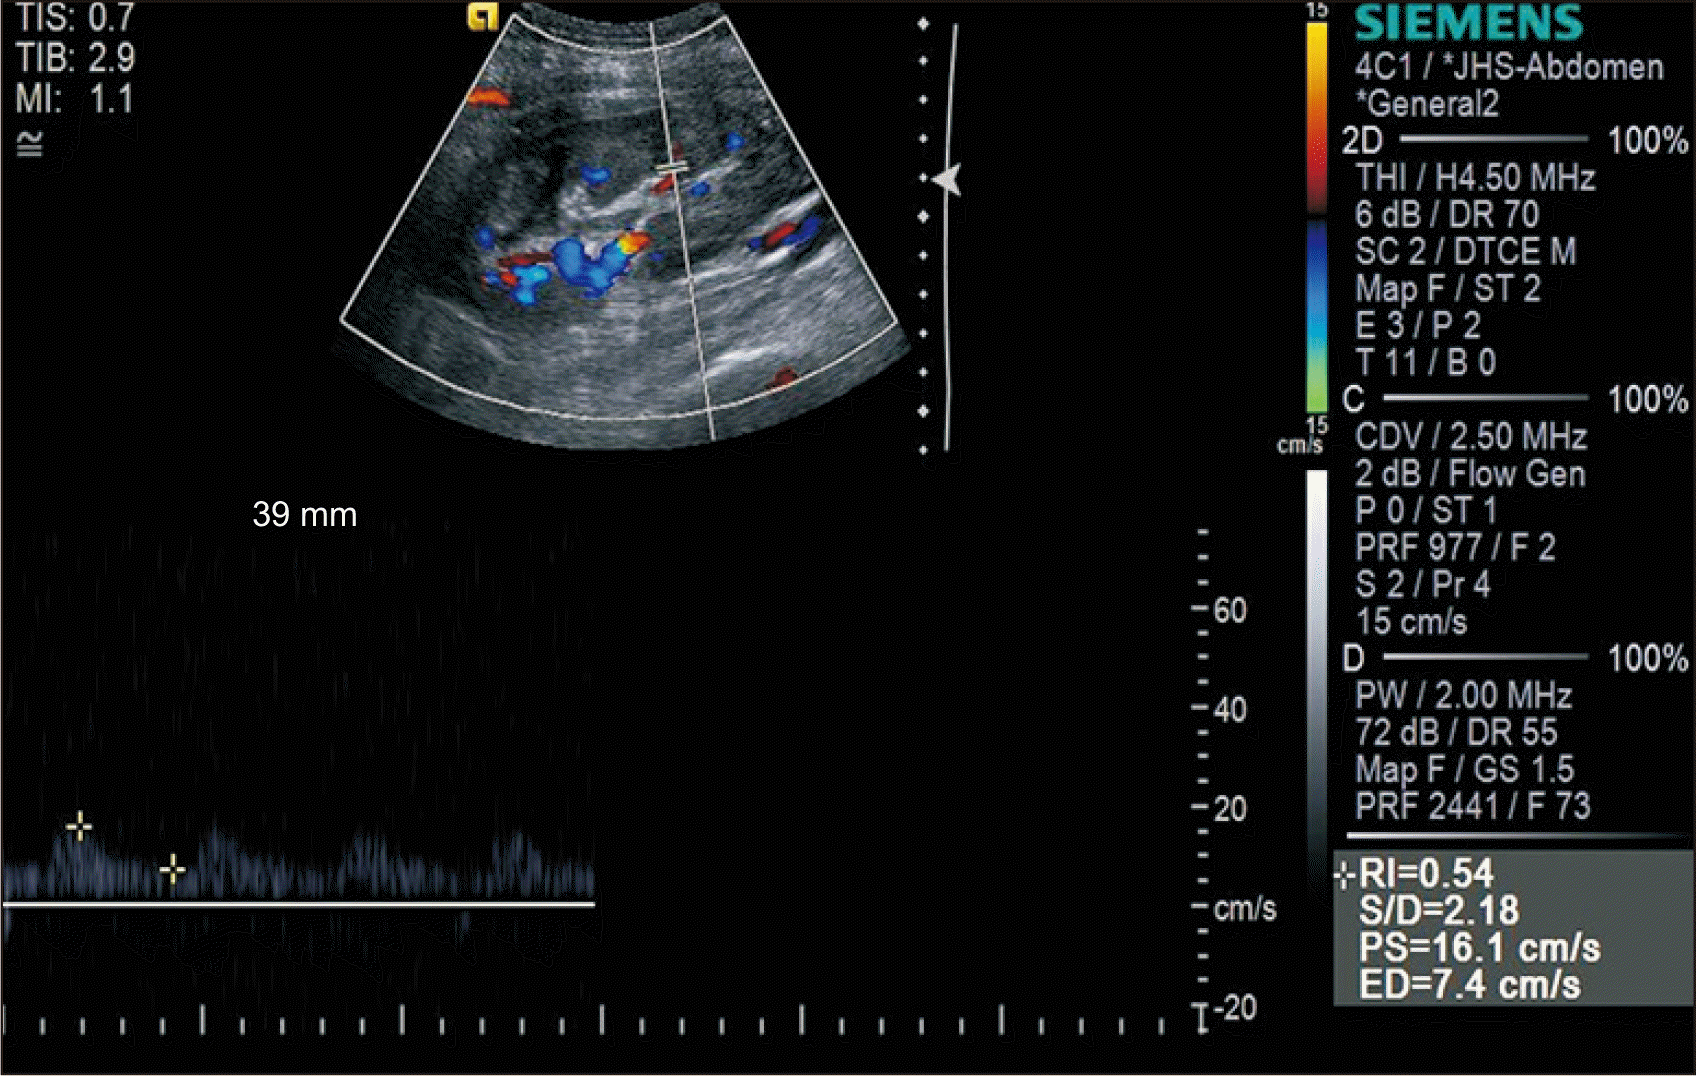
Task: Select the first caliper cross at systolic peak
Action: (79, 826)
